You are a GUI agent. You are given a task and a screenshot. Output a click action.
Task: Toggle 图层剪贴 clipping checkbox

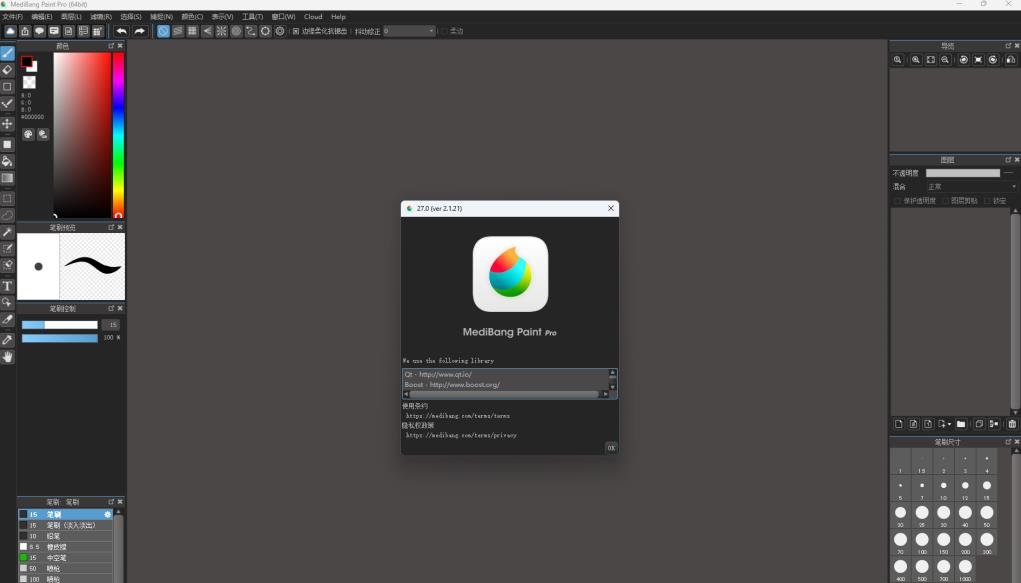[945, 201]
